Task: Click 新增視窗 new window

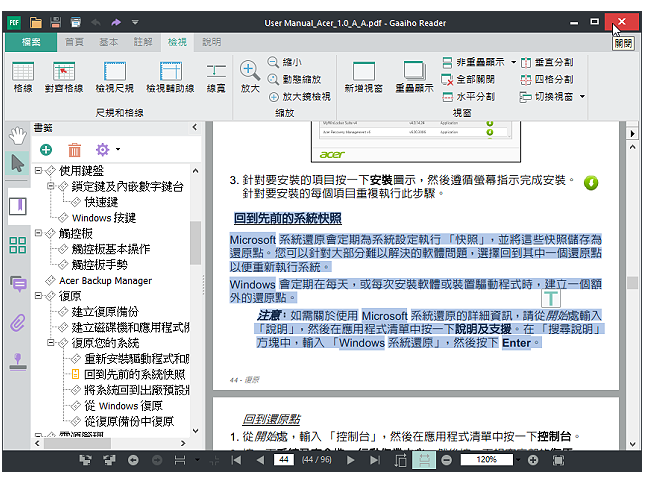Action: 364,77
